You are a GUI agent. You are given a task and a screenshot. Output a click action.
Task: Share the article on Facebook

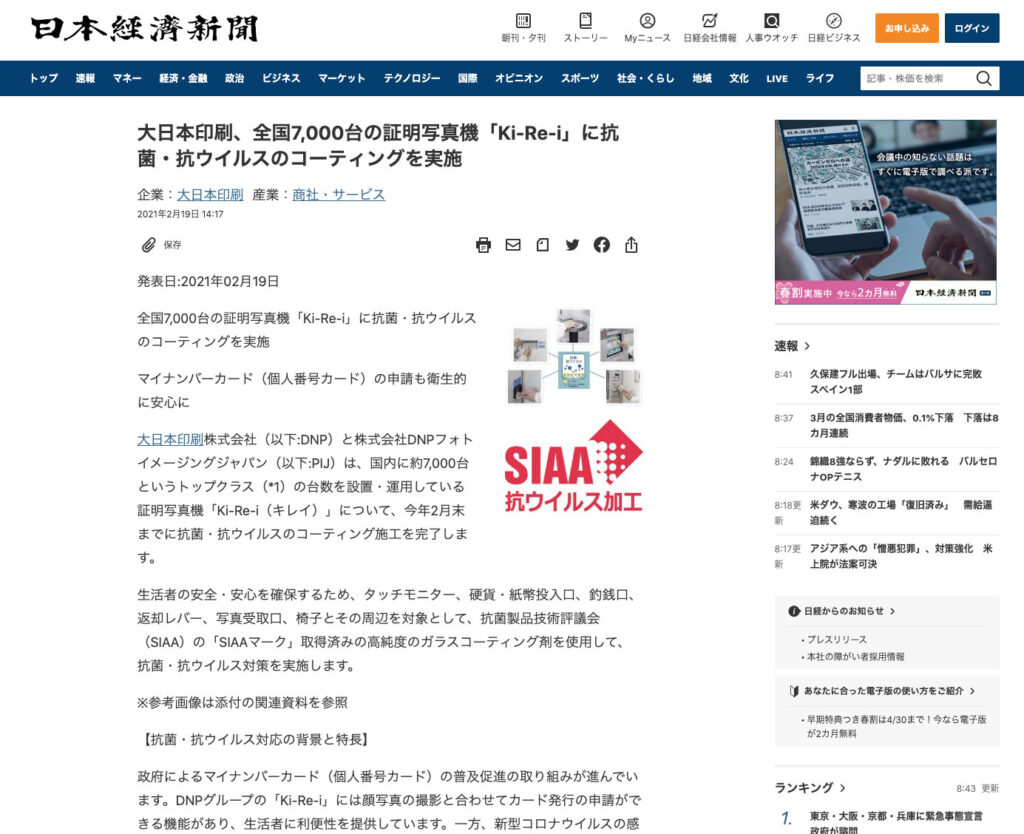601,245
